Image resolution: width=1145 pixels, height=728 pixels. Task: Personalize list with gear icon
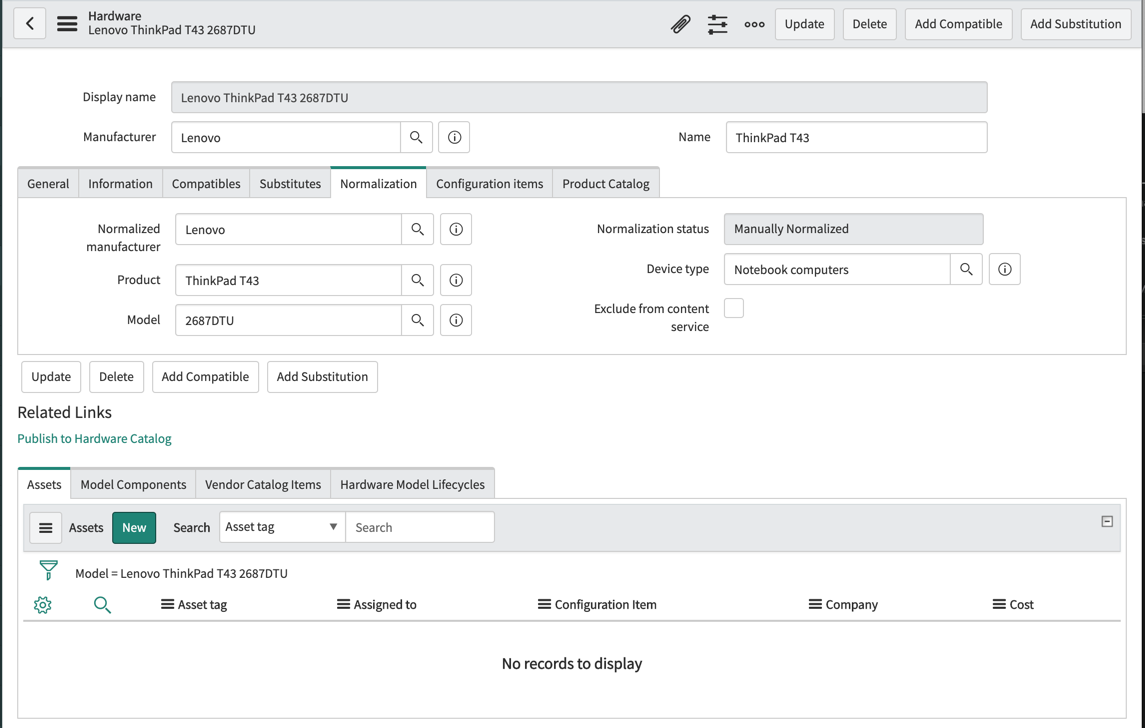click(x=43, y=605)
